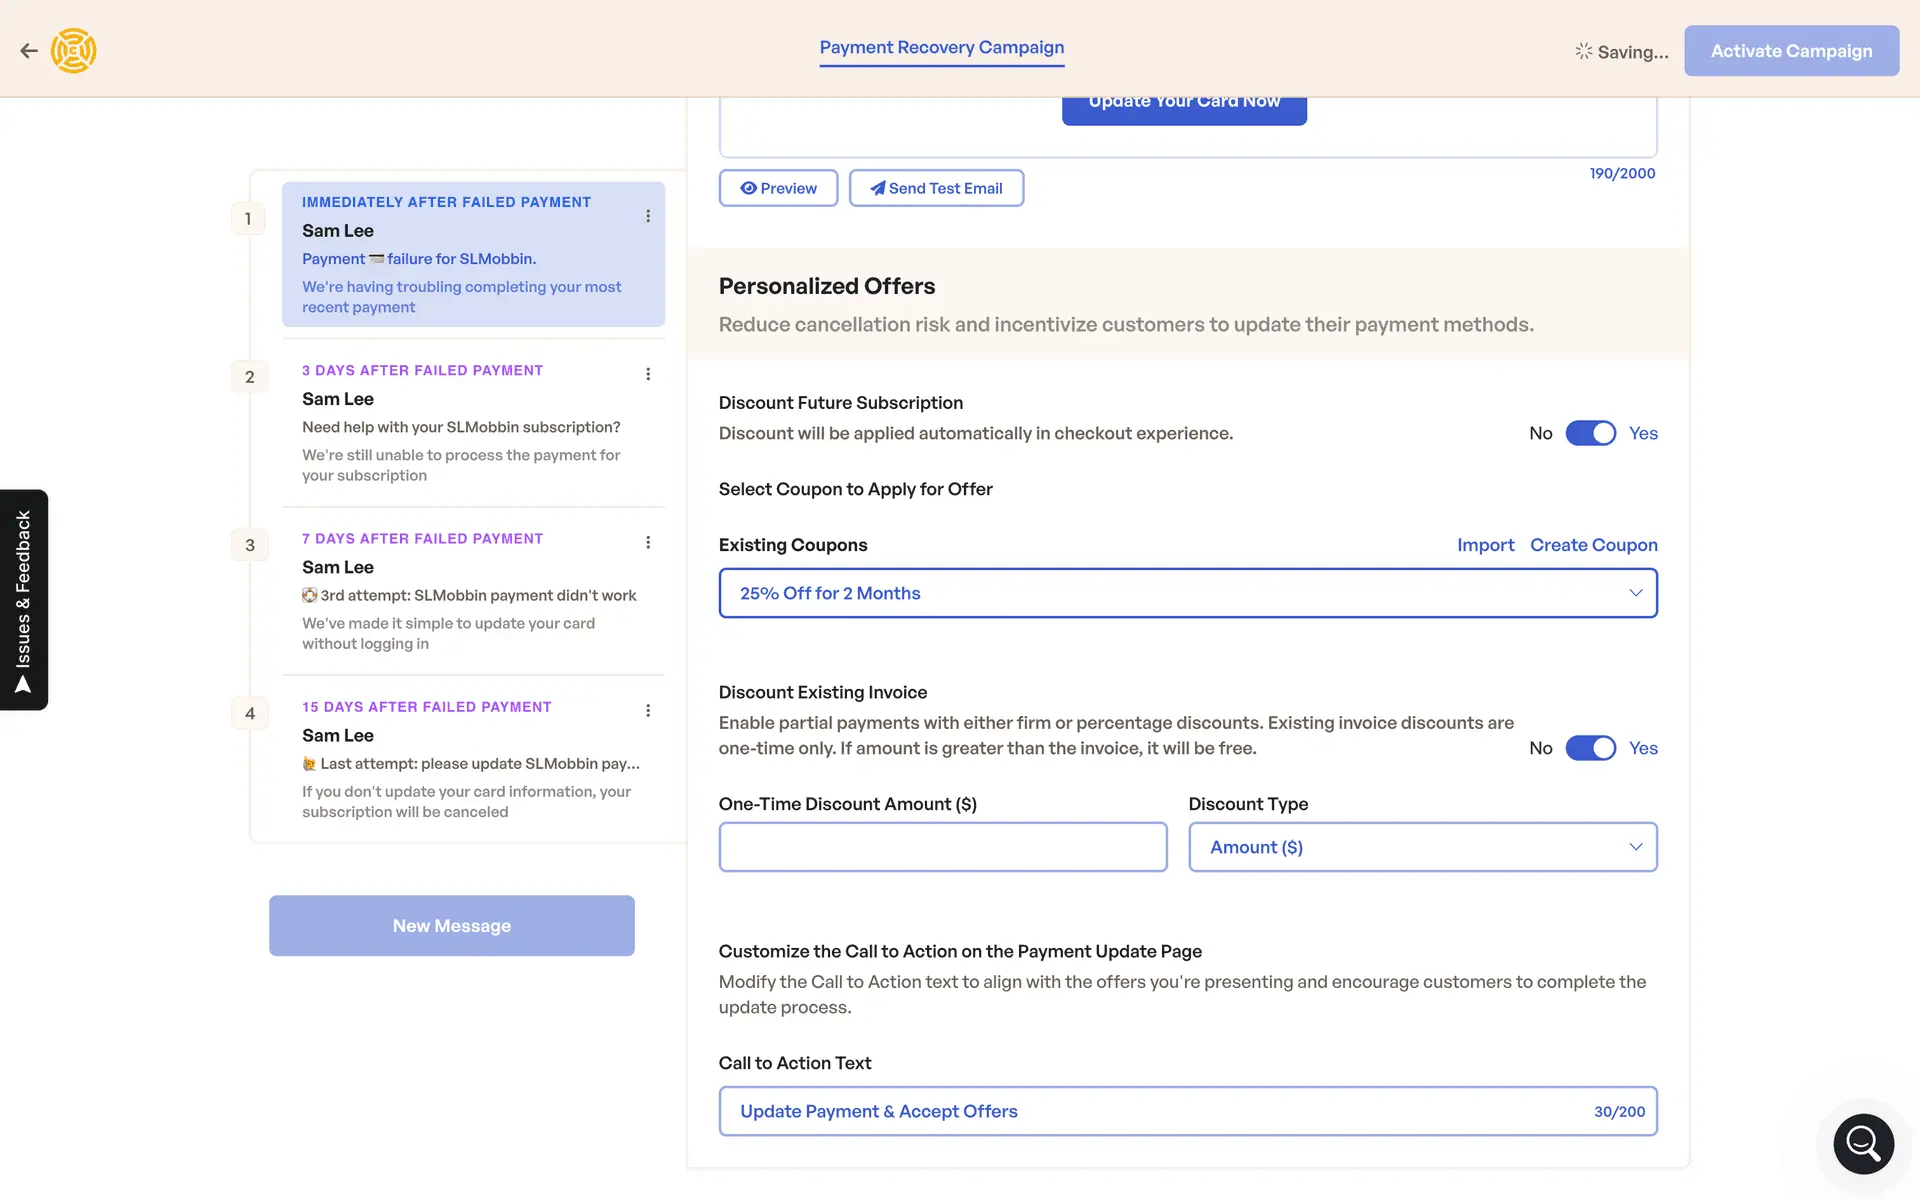Click the yellow circular app logo
Image resolution: width=1920 pixels, height=1200 pixels.
(x=74, y=51)
